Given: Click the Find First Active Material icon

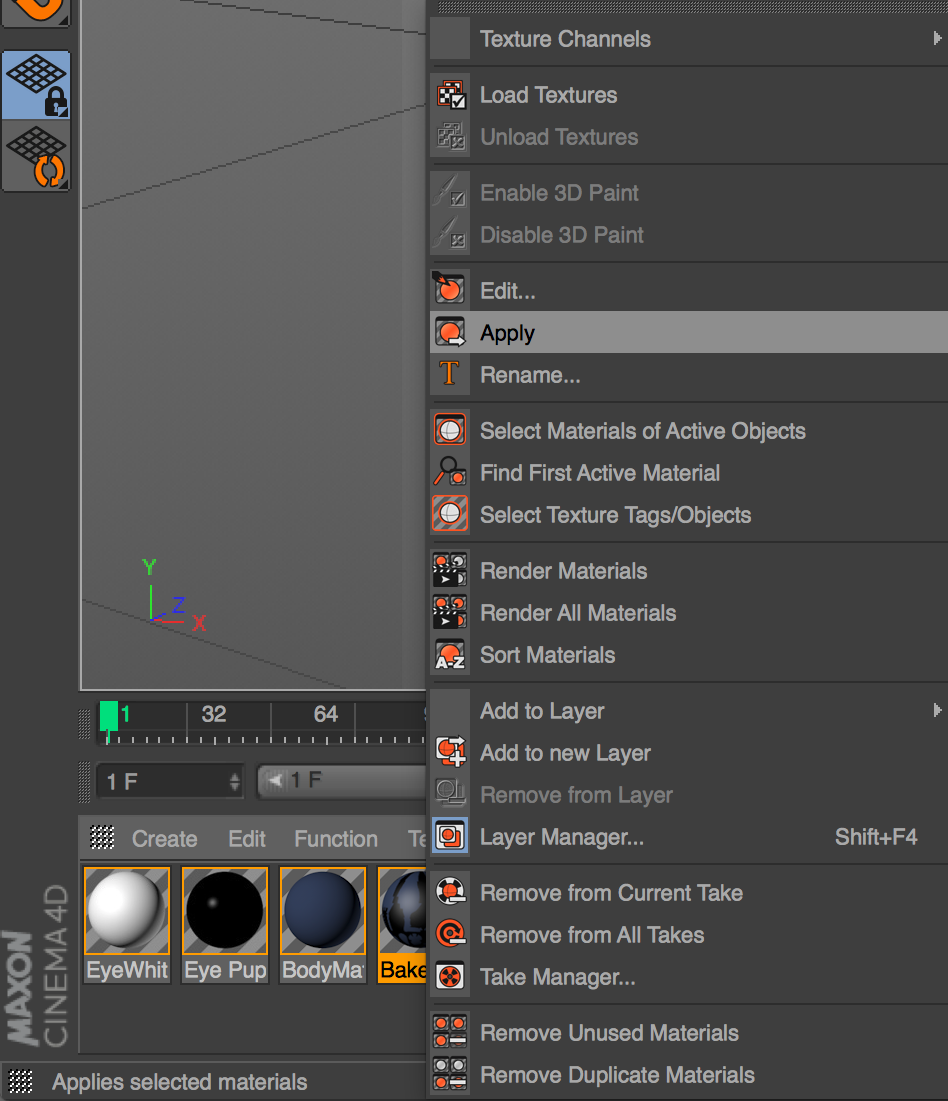Looking at the screenshot, I should [x=450, y=473].
